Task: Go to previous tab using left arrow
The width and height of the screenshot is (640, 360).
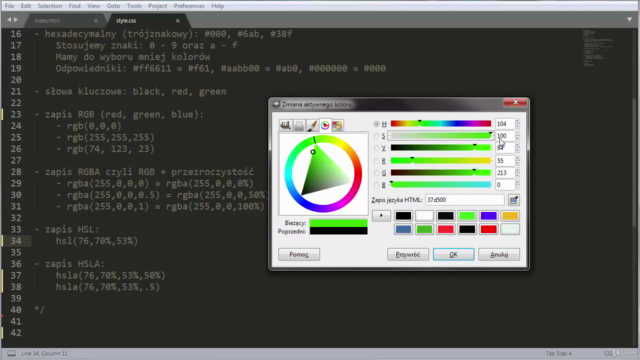Action: [9, 20]
